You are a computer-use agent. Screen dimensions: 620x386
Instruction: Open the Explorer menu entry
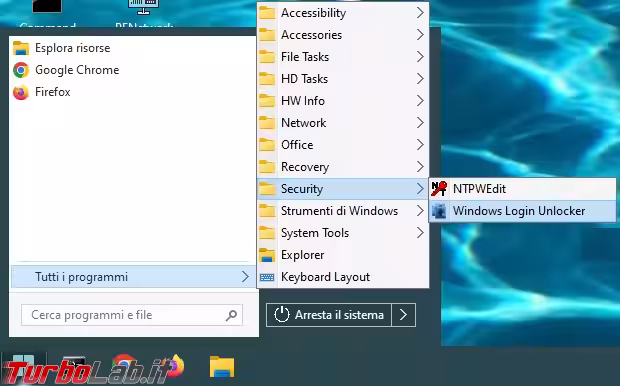click(x=343, y=255)
